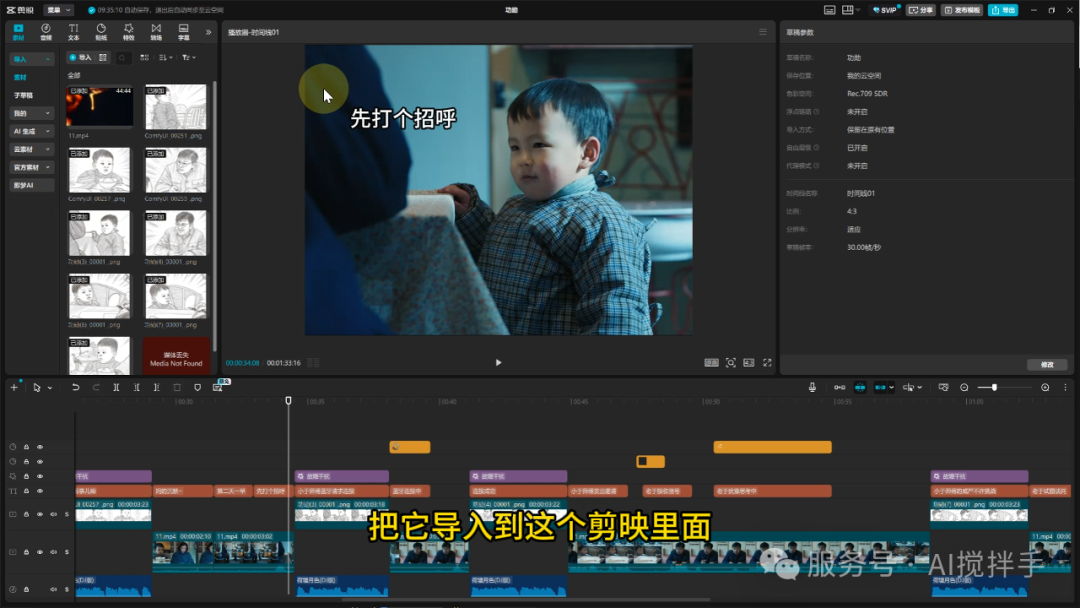Select the 11.mp4 media thumbnail

point(99,106)
